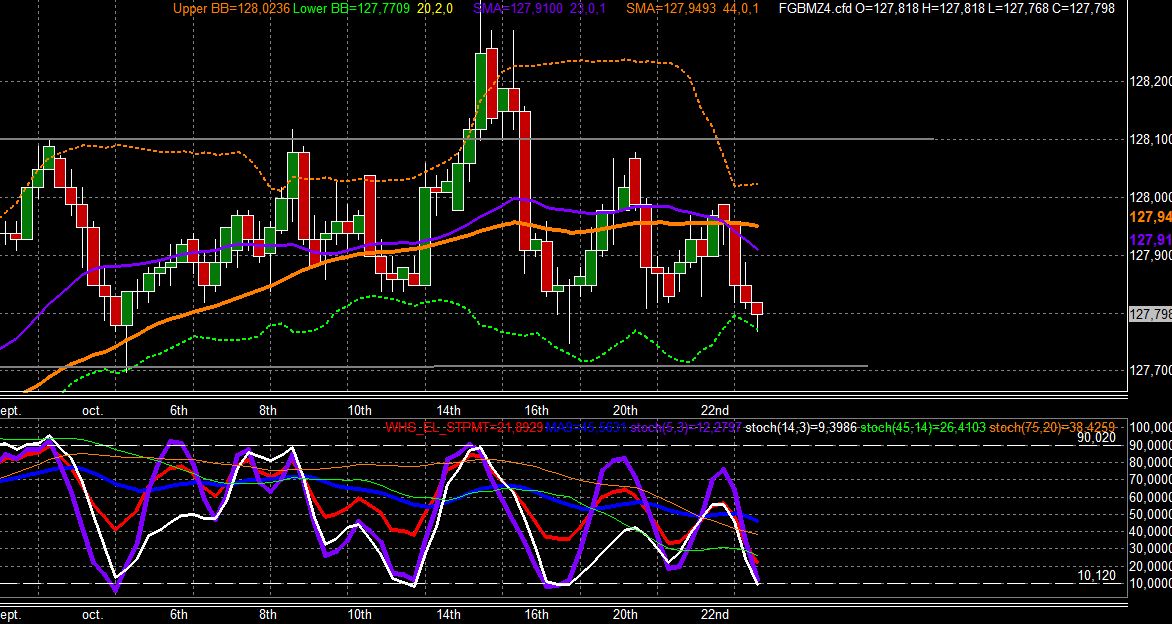The width and height of the screenshot is (1172, 624).
Task: Click the 90,020 overbought level label
Action: [1096, 439]
